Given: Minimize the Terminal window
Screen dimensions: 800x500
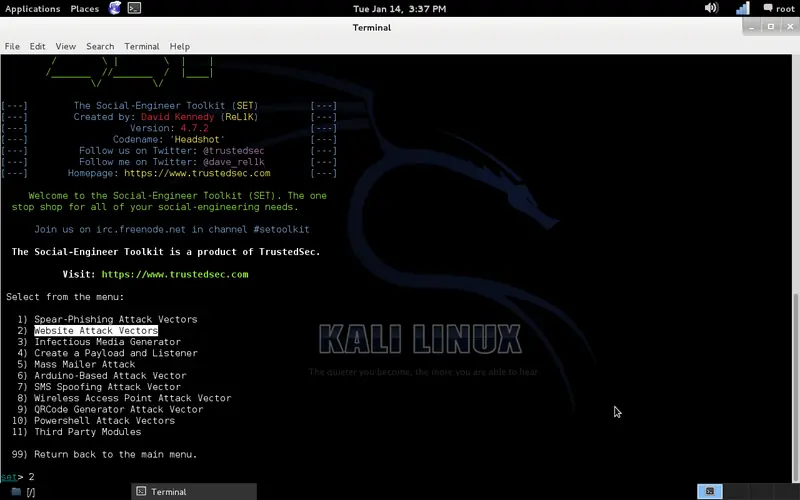Looking at the screenshot, I should click(x=752, y=27).
